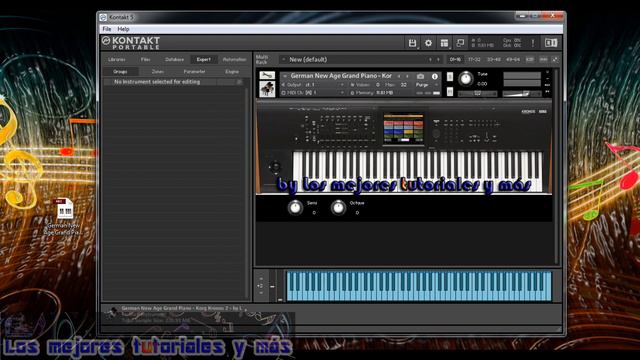Screen dimensions: 640x360
Task: Click the aux view toggle in rack header
Action: (x=543, y=60)
